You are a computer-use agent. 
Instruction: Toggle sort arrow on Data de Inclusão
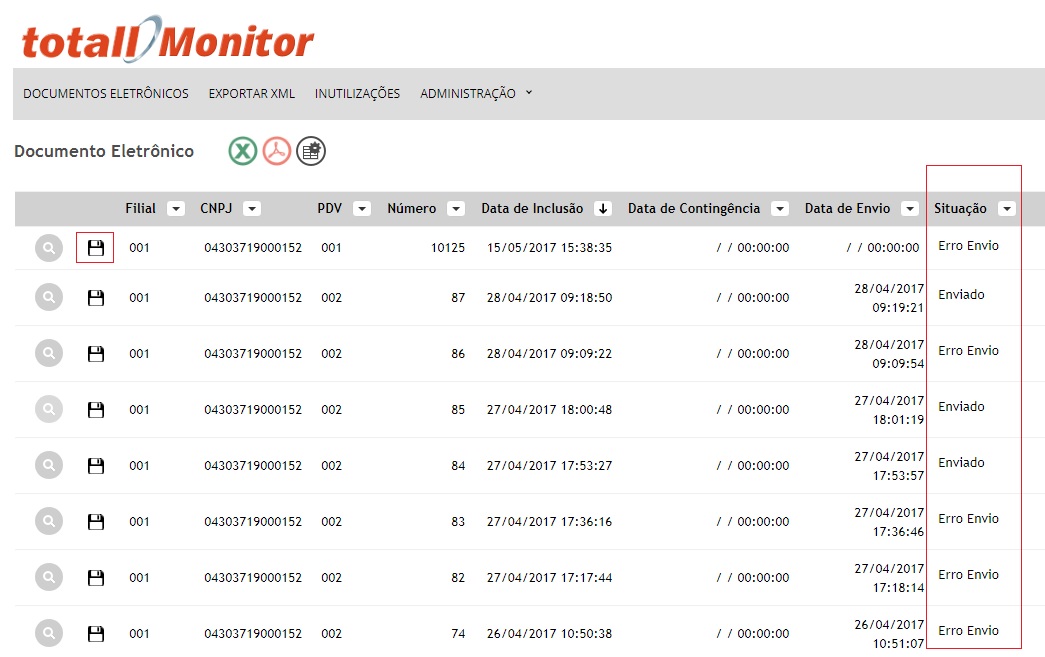point(603,209)
